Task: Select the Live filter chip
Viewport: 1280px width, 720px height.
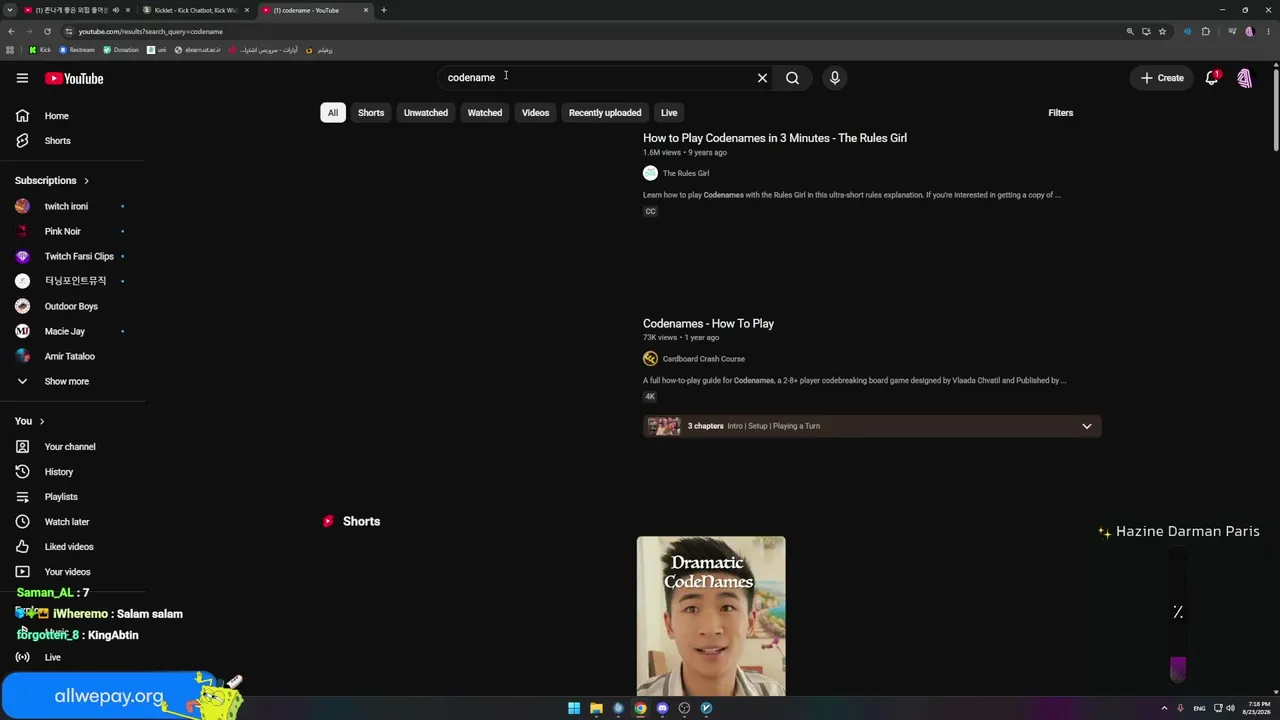Action: pyautogui.click(x=669, y=113)
